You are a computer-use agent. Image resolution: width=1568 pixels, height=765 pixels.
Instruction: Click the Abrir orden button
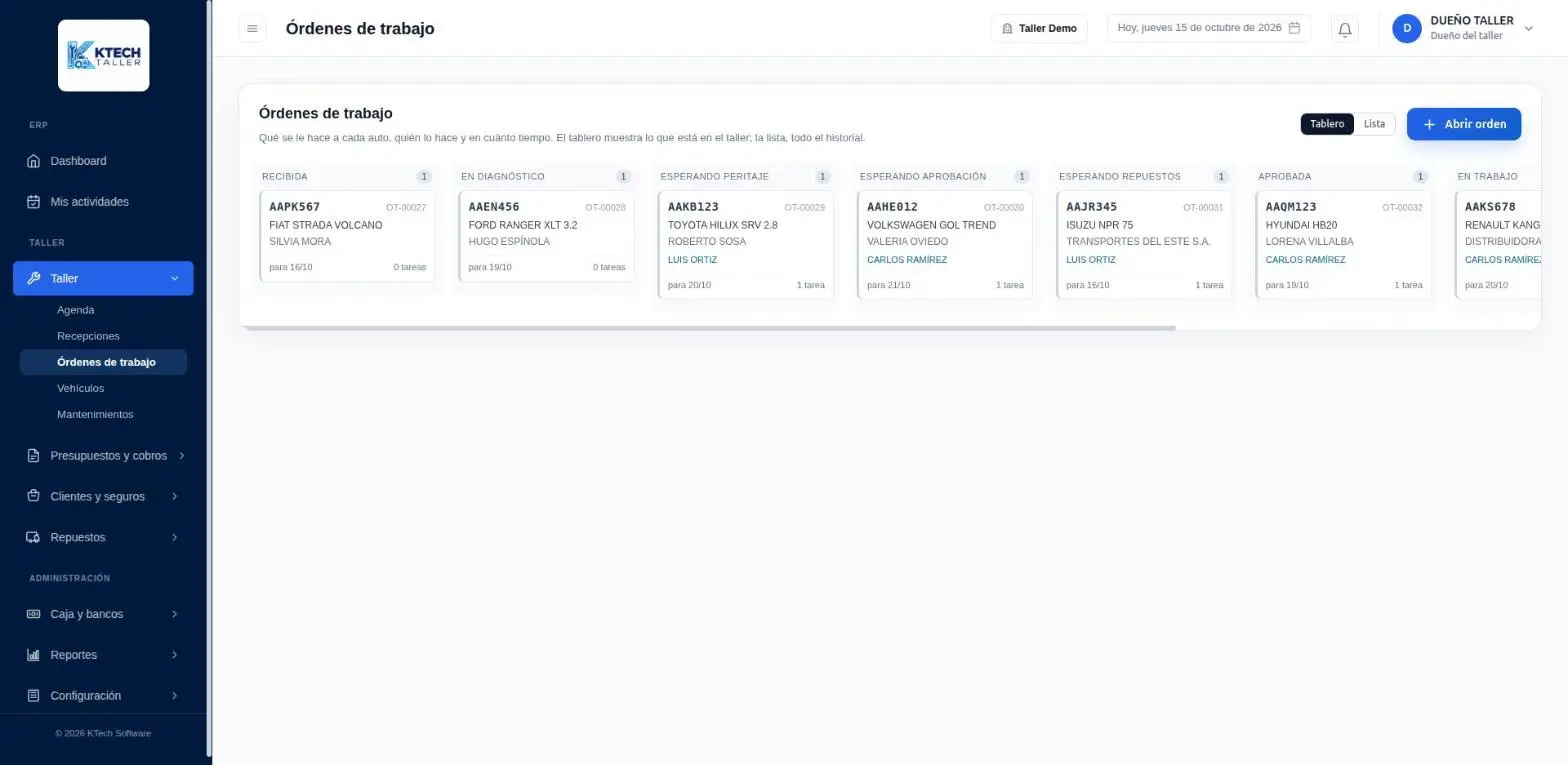(1464, 124)
